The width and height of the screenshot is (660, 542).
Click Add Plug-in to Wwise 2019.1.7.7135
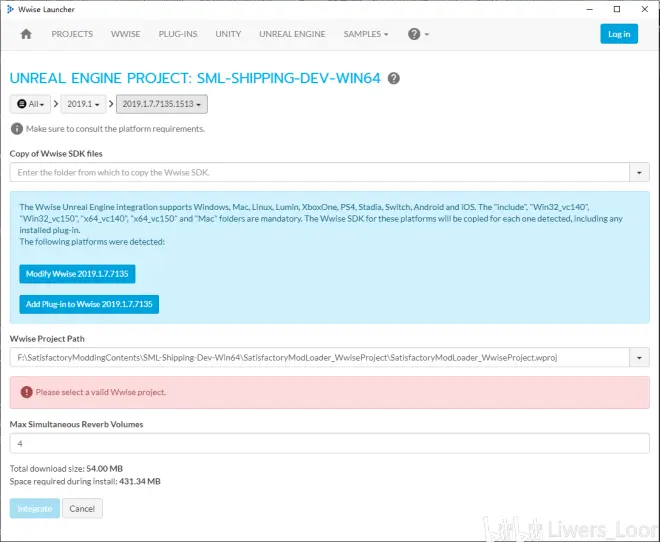[89, 304]
